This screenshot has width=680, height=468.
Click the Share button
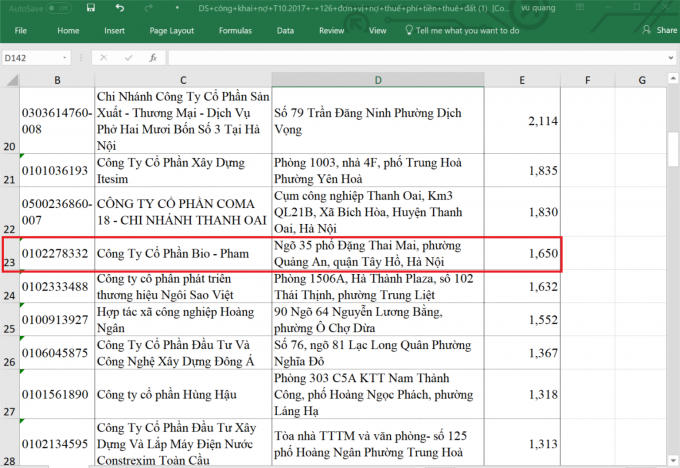pyautogui.click(x=660, y=30)
